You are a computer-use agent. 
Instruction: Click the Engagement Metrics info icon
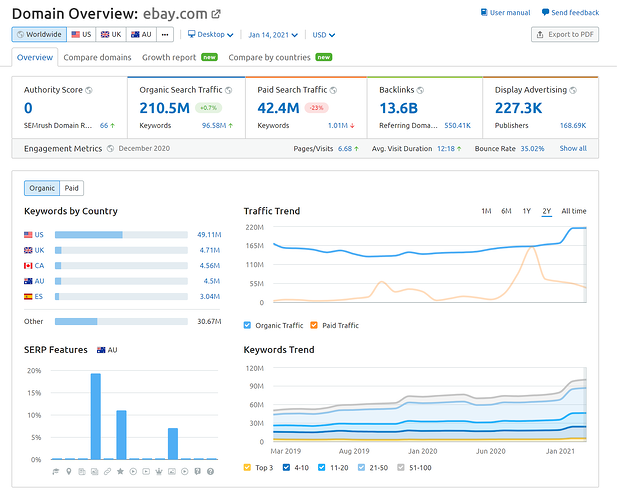pyautogui.click(x=110, y=148)
